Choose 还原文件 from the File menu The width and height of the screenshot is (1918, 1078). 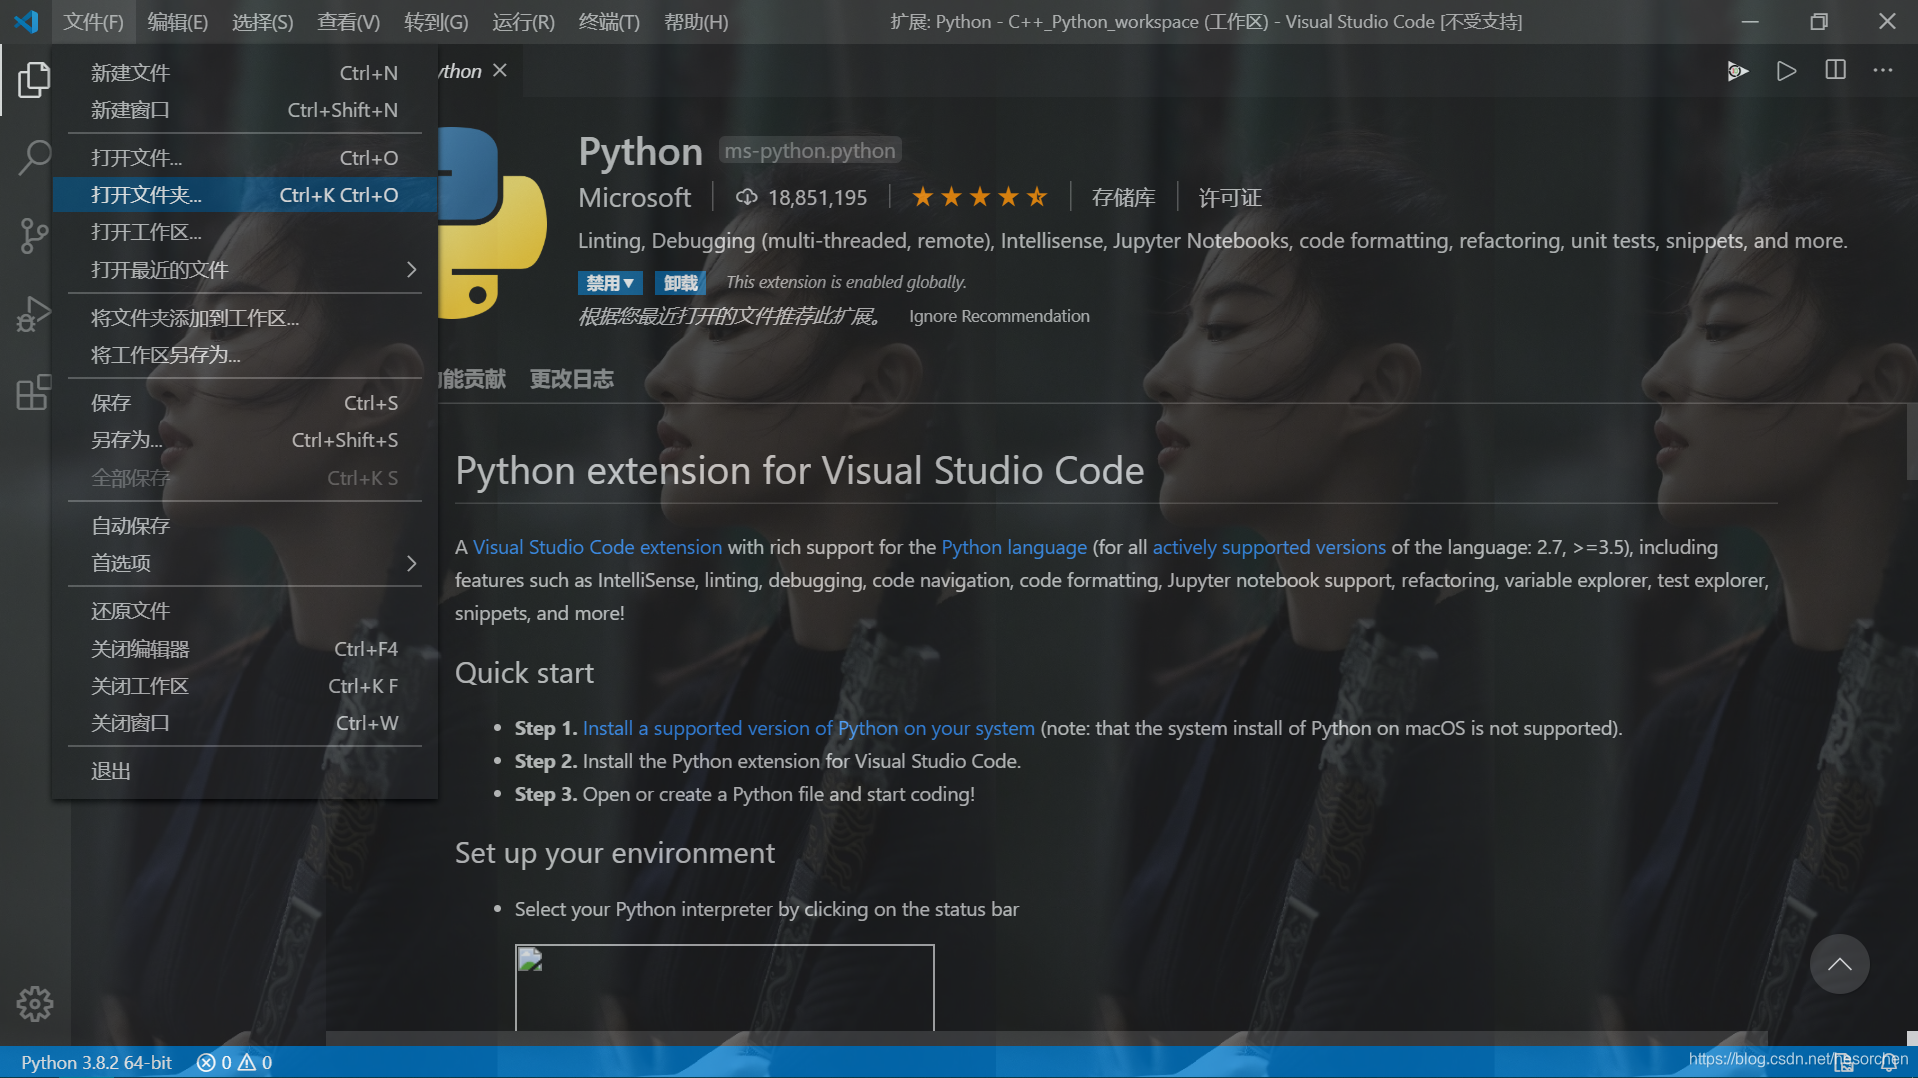245,611
